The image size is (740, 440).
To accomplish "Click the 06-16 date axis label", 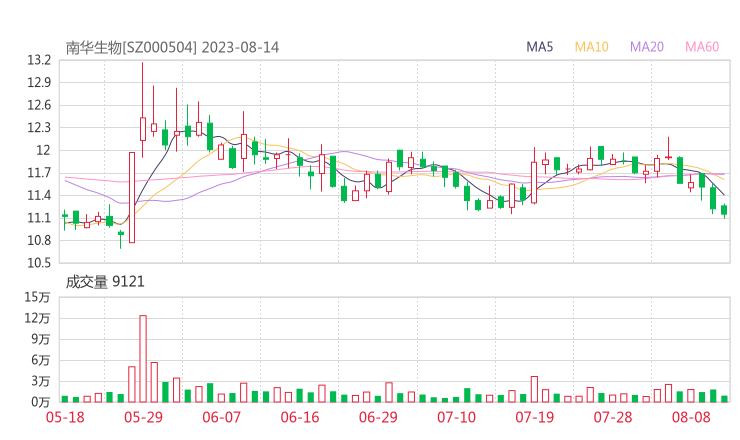I will click(300, 417).
